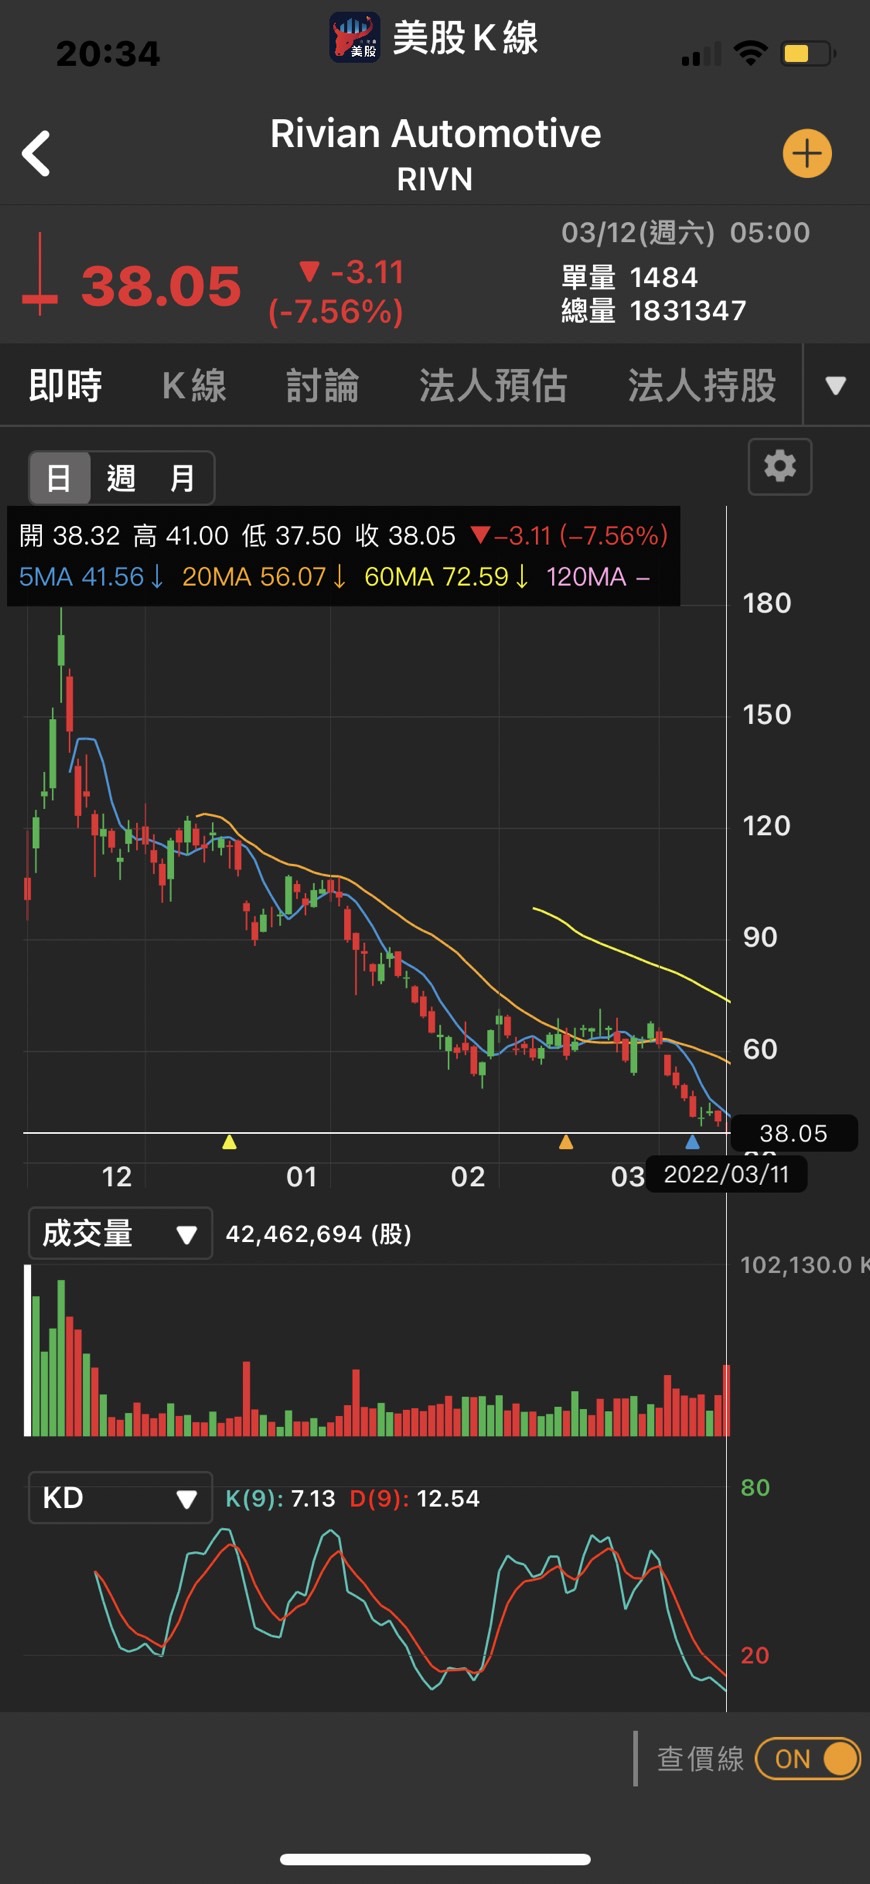Select the 月 monthly period
The image size is (870, 1884).
coord(181,478)
